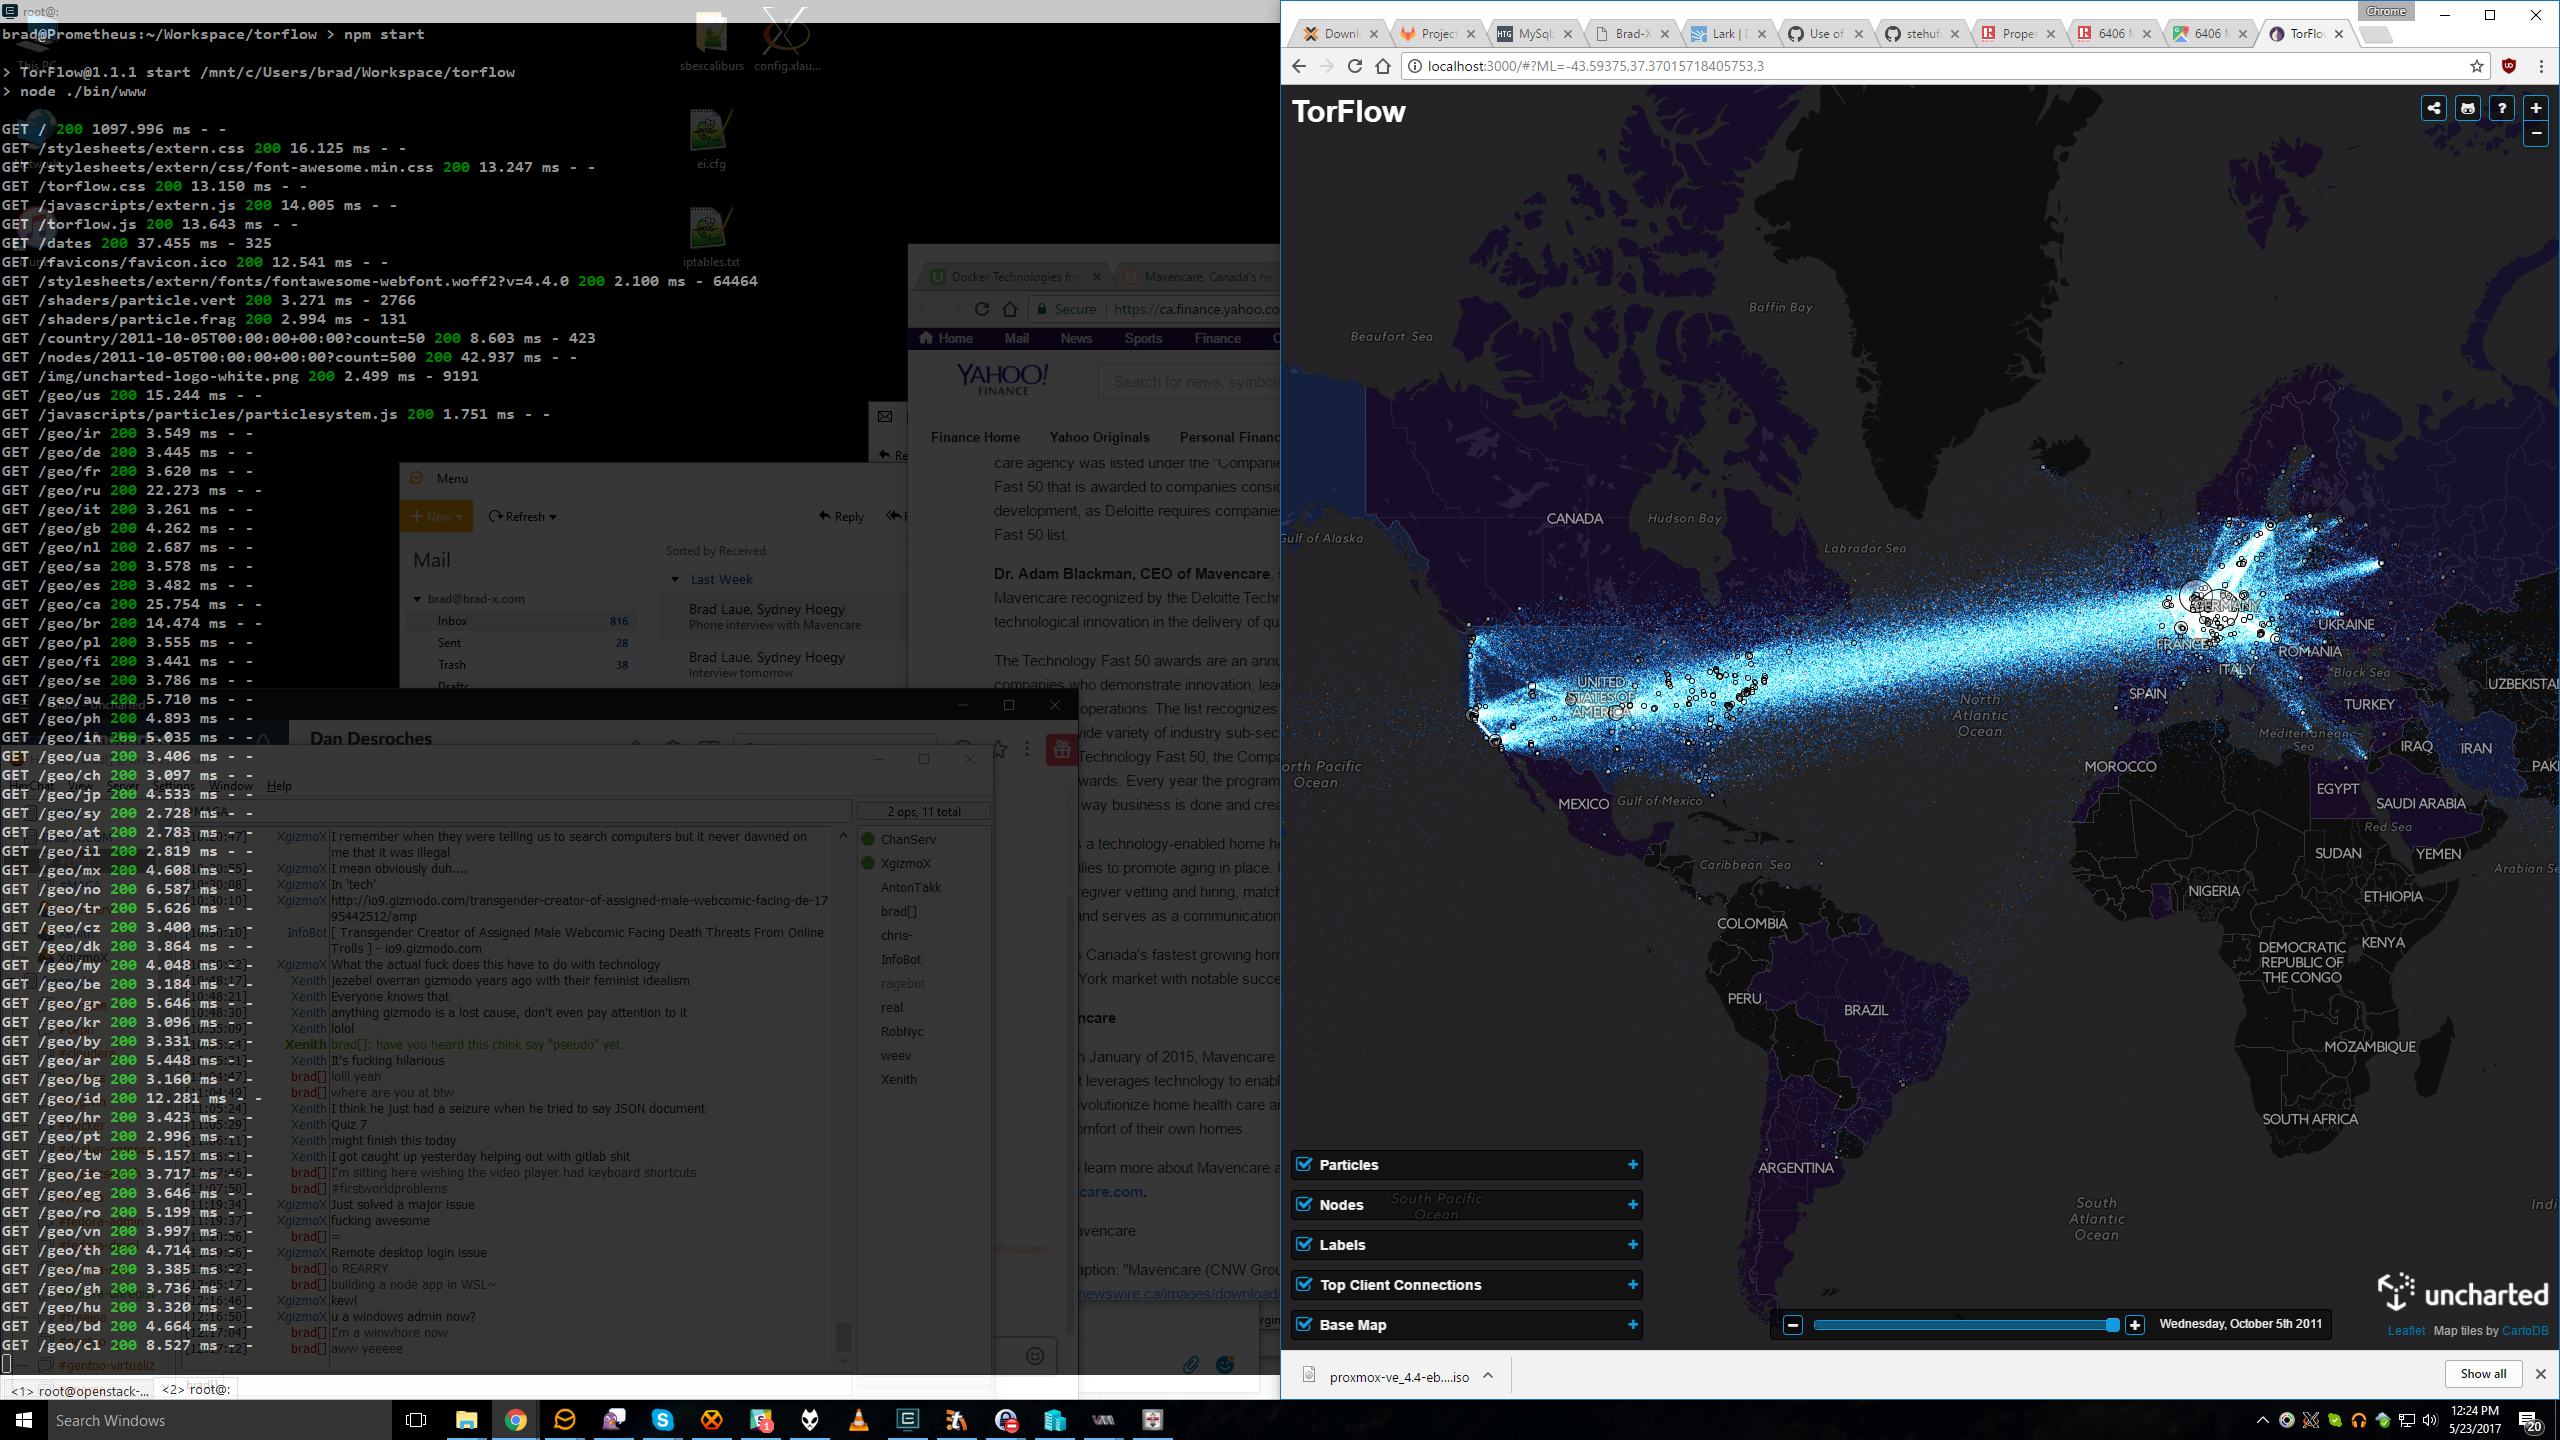
Task: Open Chrome's three-dot menu
Action: (2541, 66)
